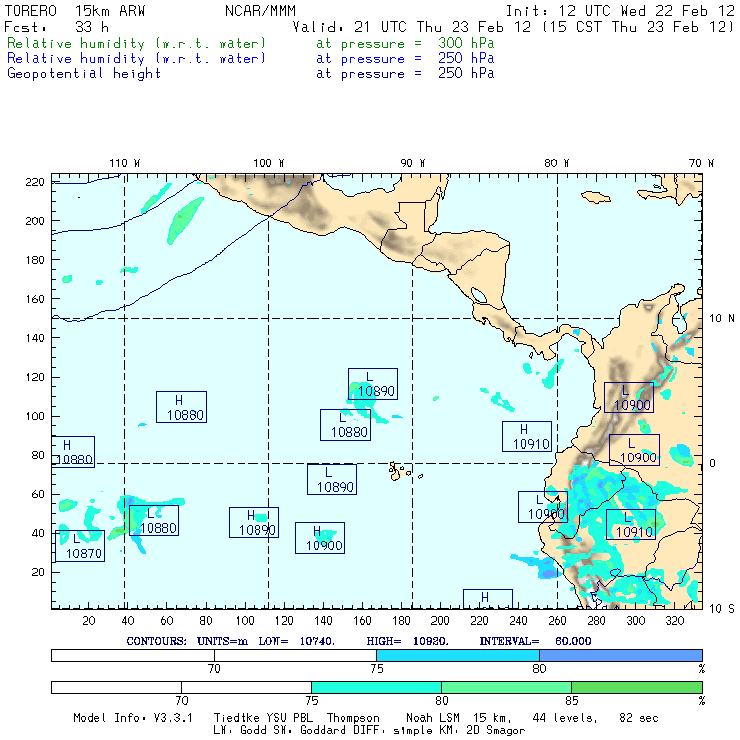The width and height of the screenshot is (740, 740).
Task: Click the 'KM: 2D Smagor' text
Action: pos(481,730)
